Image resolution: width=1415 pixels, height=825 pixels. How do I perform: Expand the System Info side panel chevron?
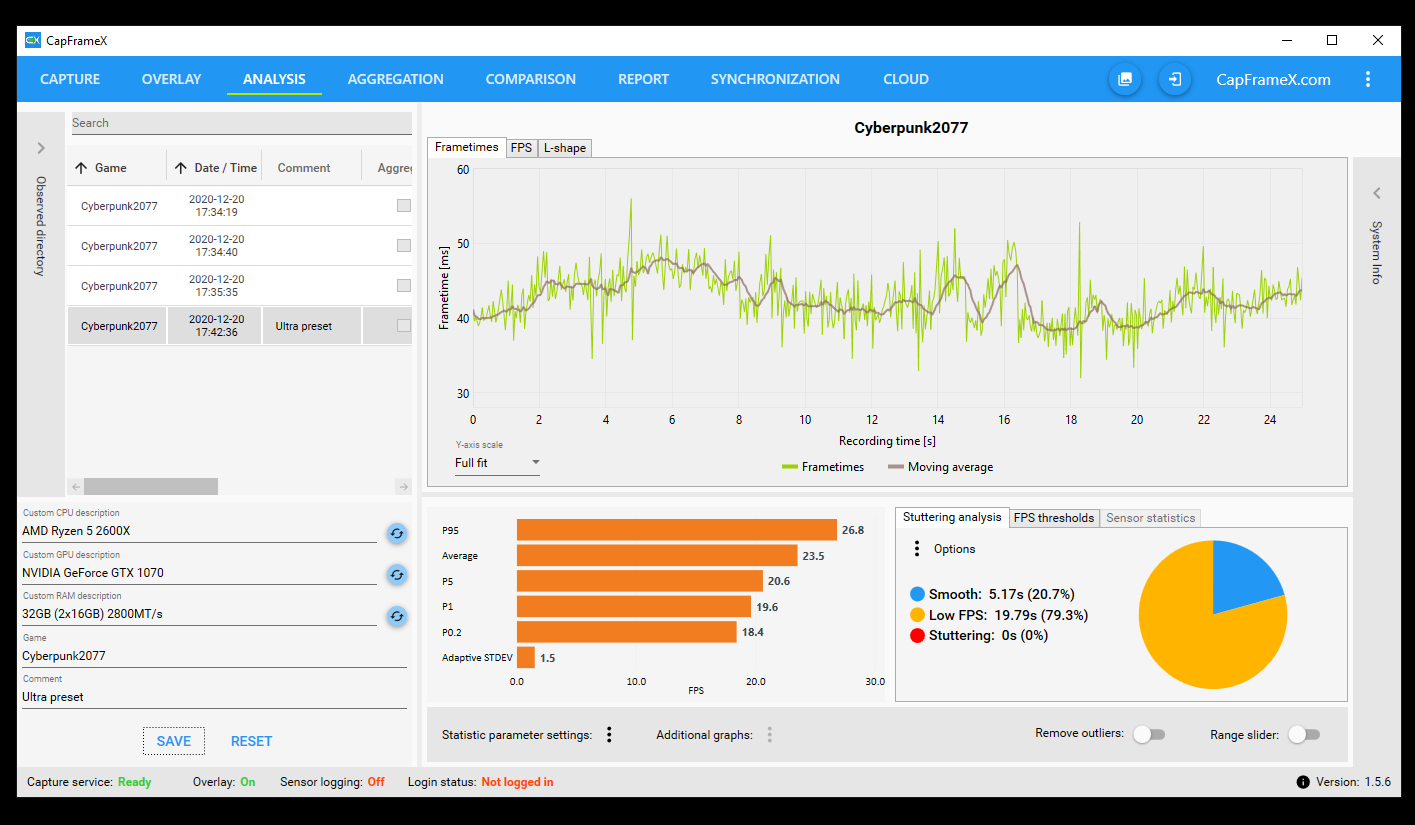click(1376, 193)
